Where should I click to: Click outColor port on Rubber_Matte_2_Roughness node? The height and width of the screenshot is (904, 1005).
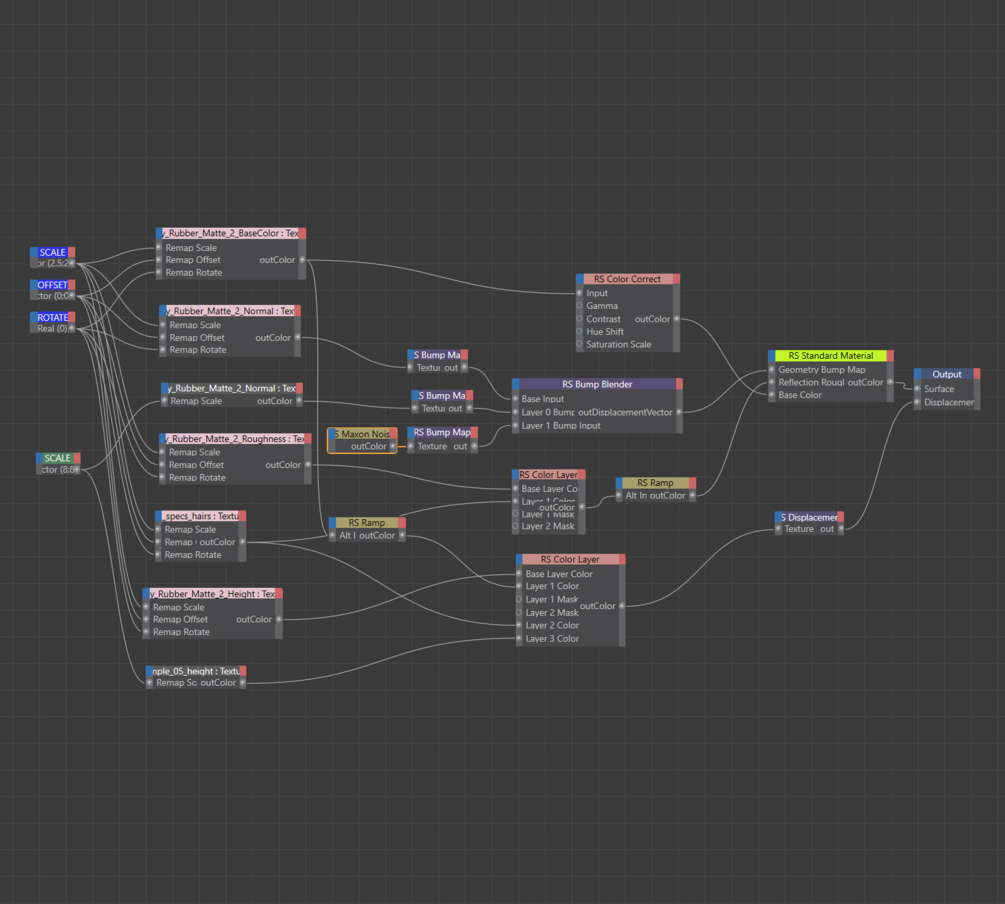point(308,465)
